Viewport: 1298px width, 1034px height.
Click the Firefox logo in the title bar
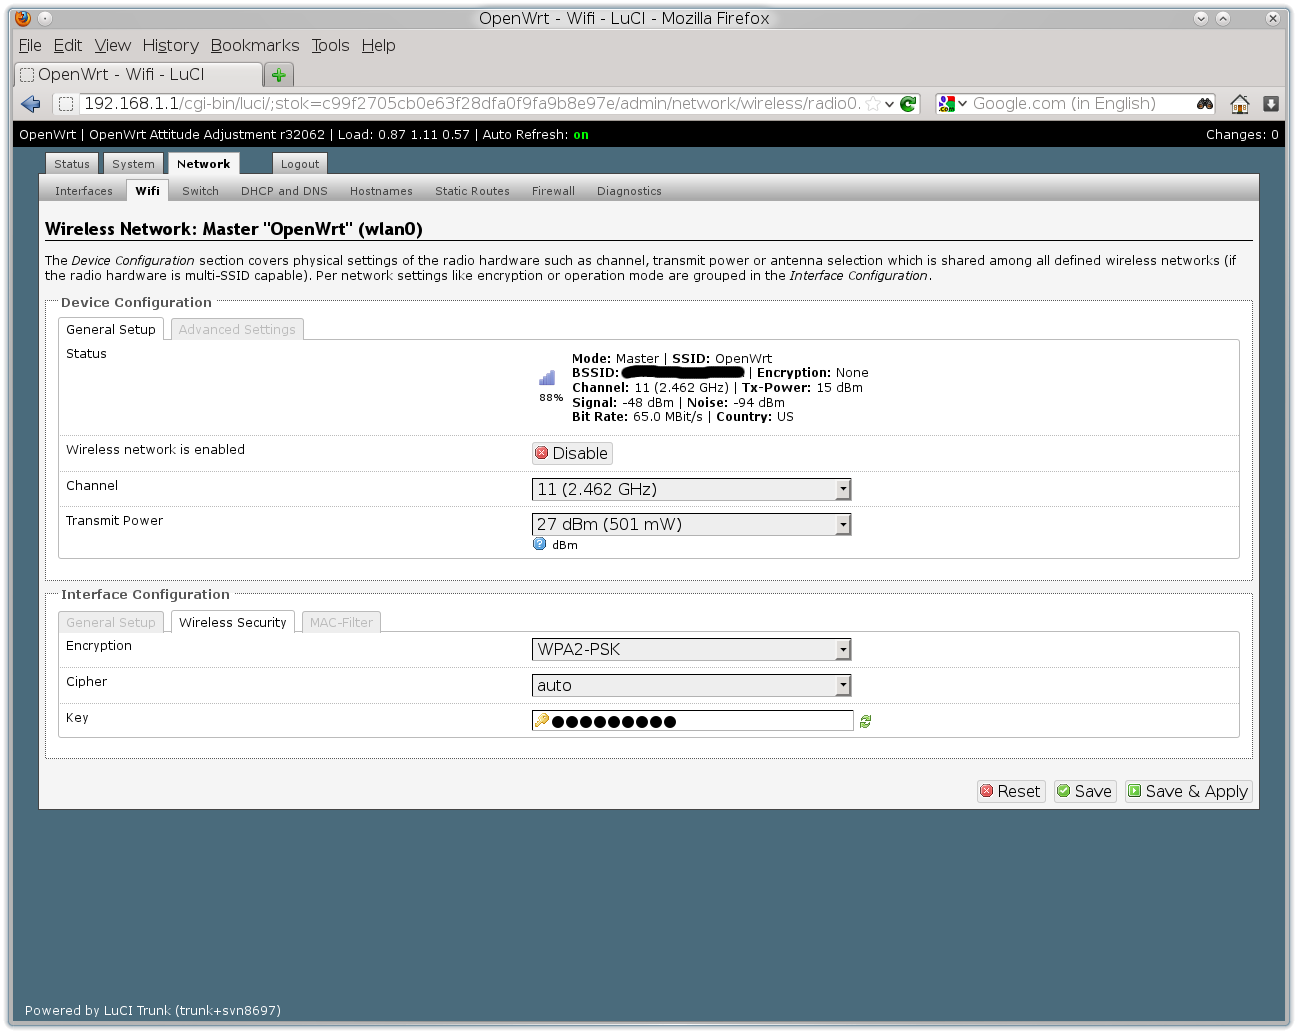[x=23, y=18]
